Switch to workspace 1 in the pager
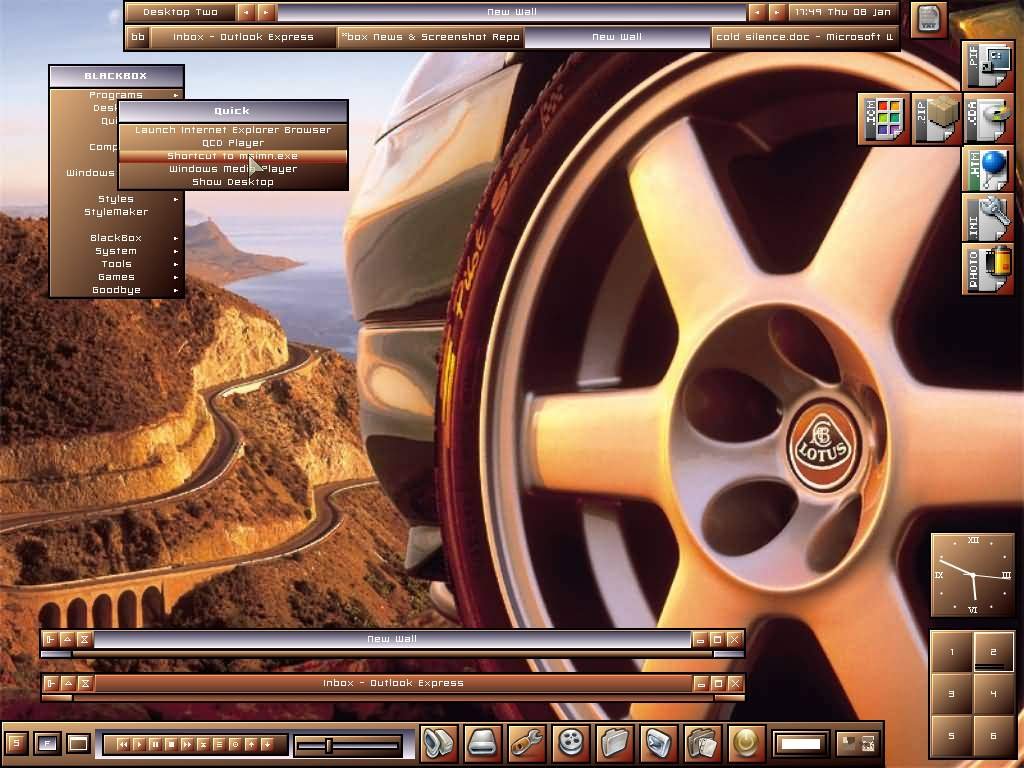Screen dimensions: 1024x768 [x=952, y=652]
